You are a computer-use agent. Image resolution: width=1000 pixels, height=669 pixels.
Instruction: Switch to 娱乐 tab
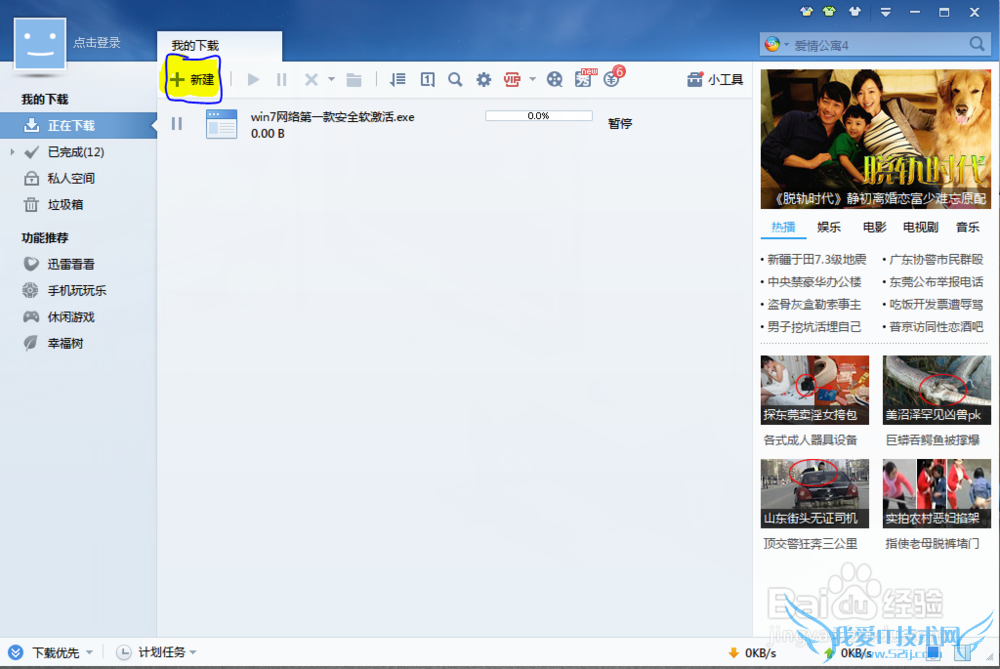pos(828,227)
